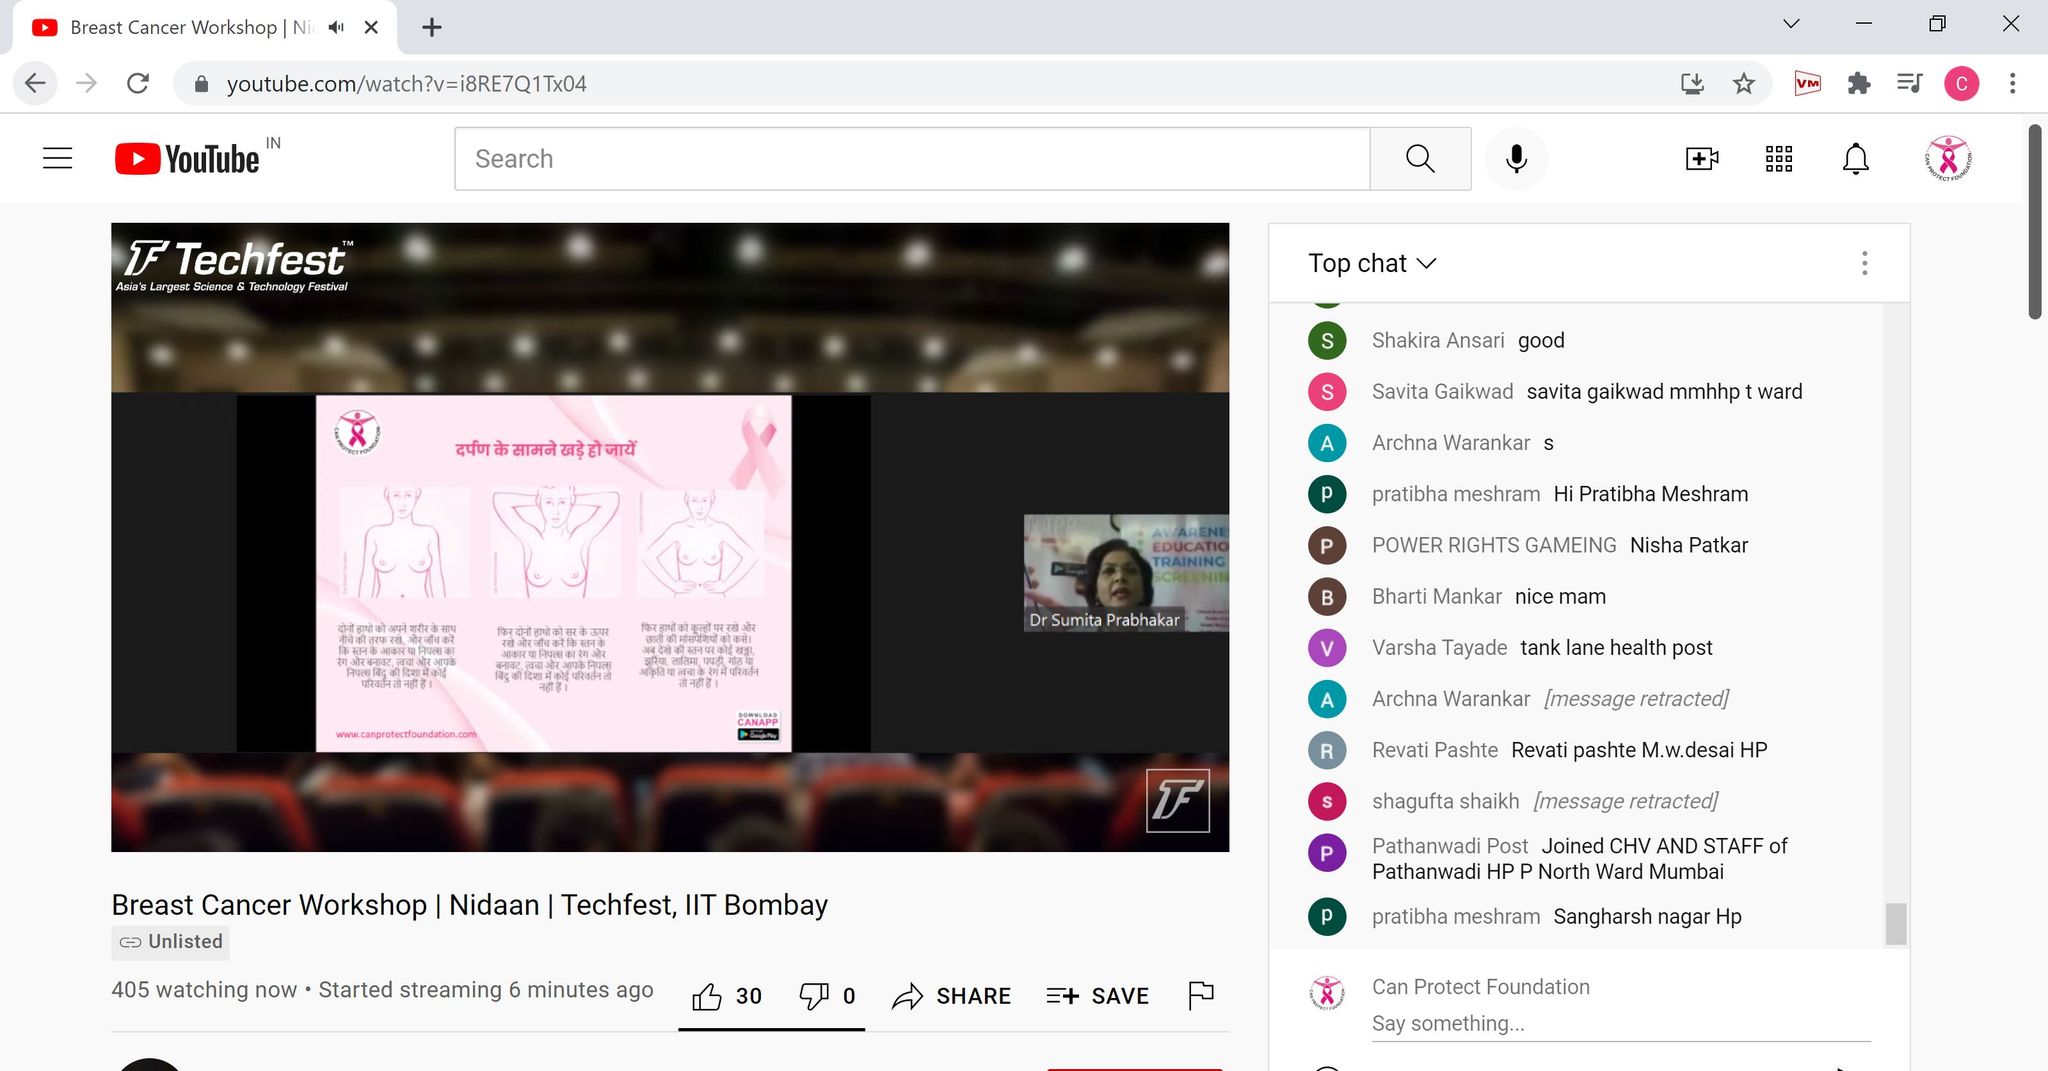Screen dimensions: 2048x1071
Task: Open the notifications bell
Action: pos(1856,158)
